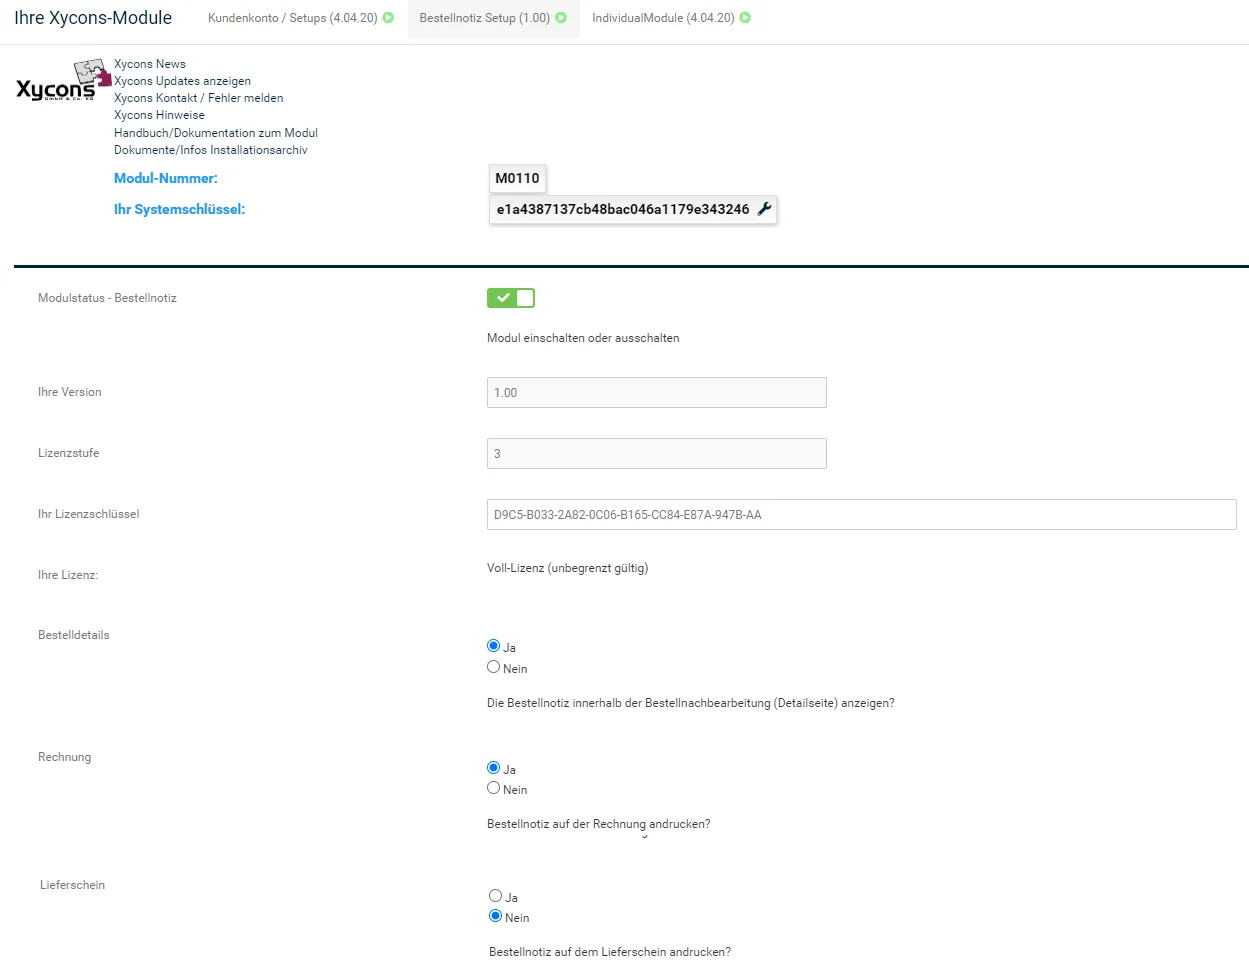Open the Kundenkonto / Setups tab

pos(301,18)
